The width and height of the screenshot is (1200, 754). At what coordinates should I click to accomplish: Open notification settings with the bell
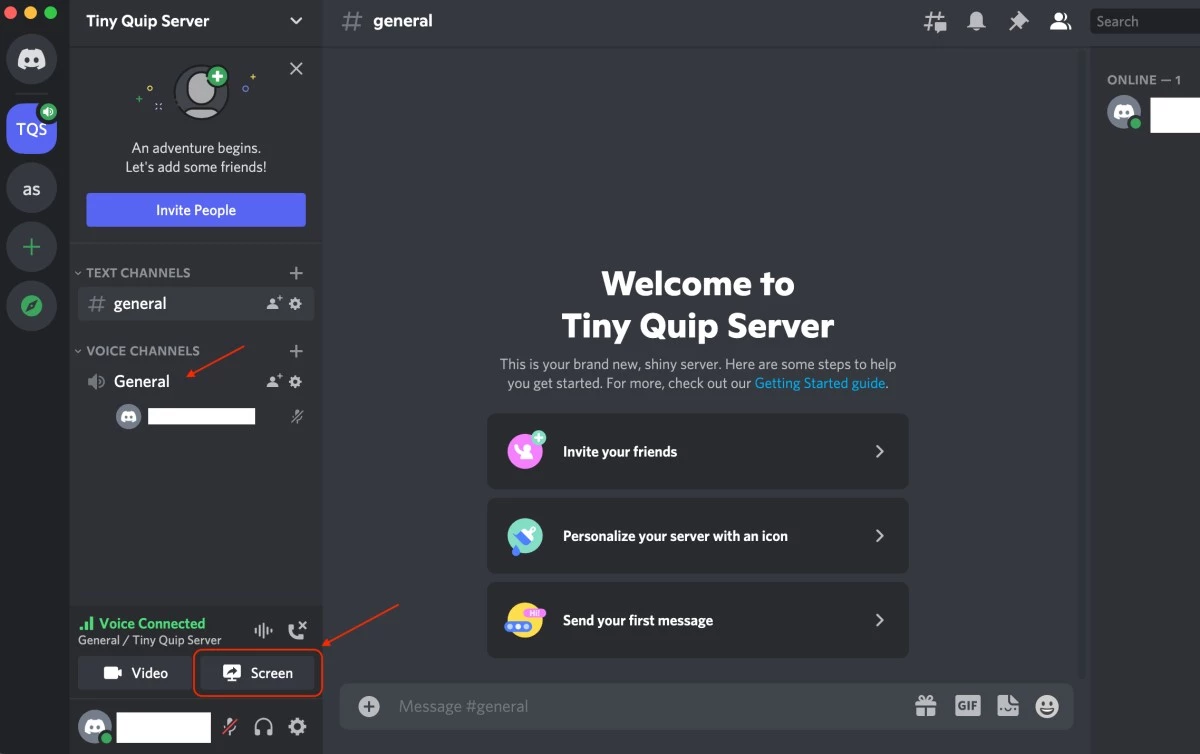point(976,20)
